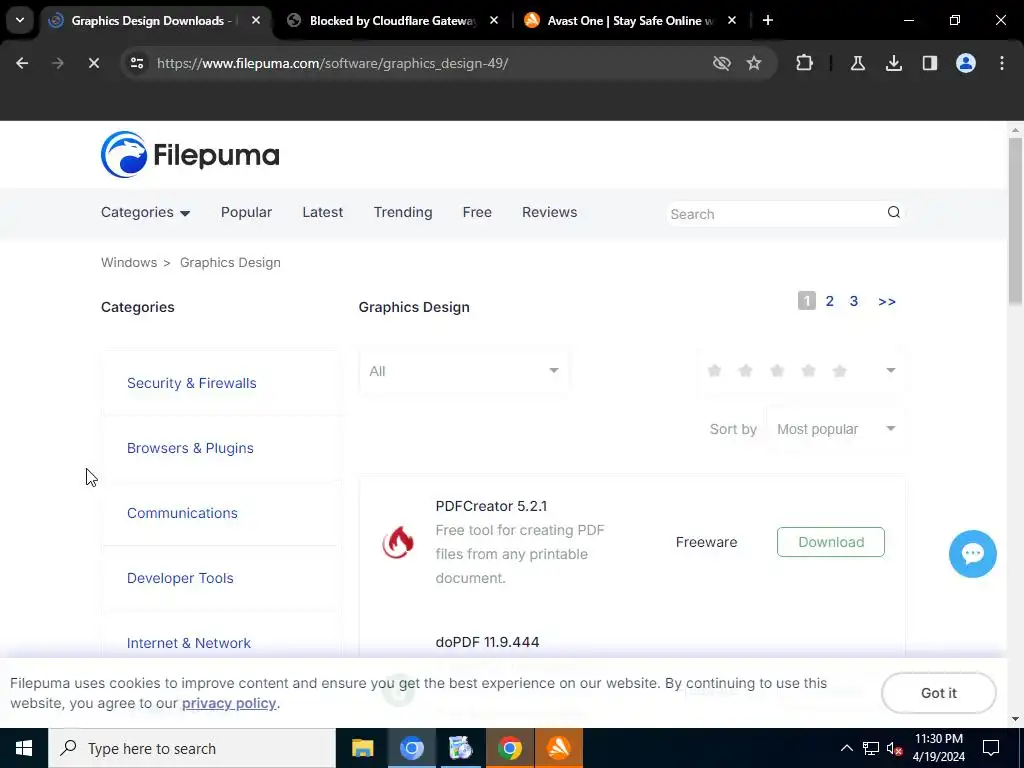Screen dimensions: 1024x768
Task: Toggle the browser side panel
Action: (929, 63)
